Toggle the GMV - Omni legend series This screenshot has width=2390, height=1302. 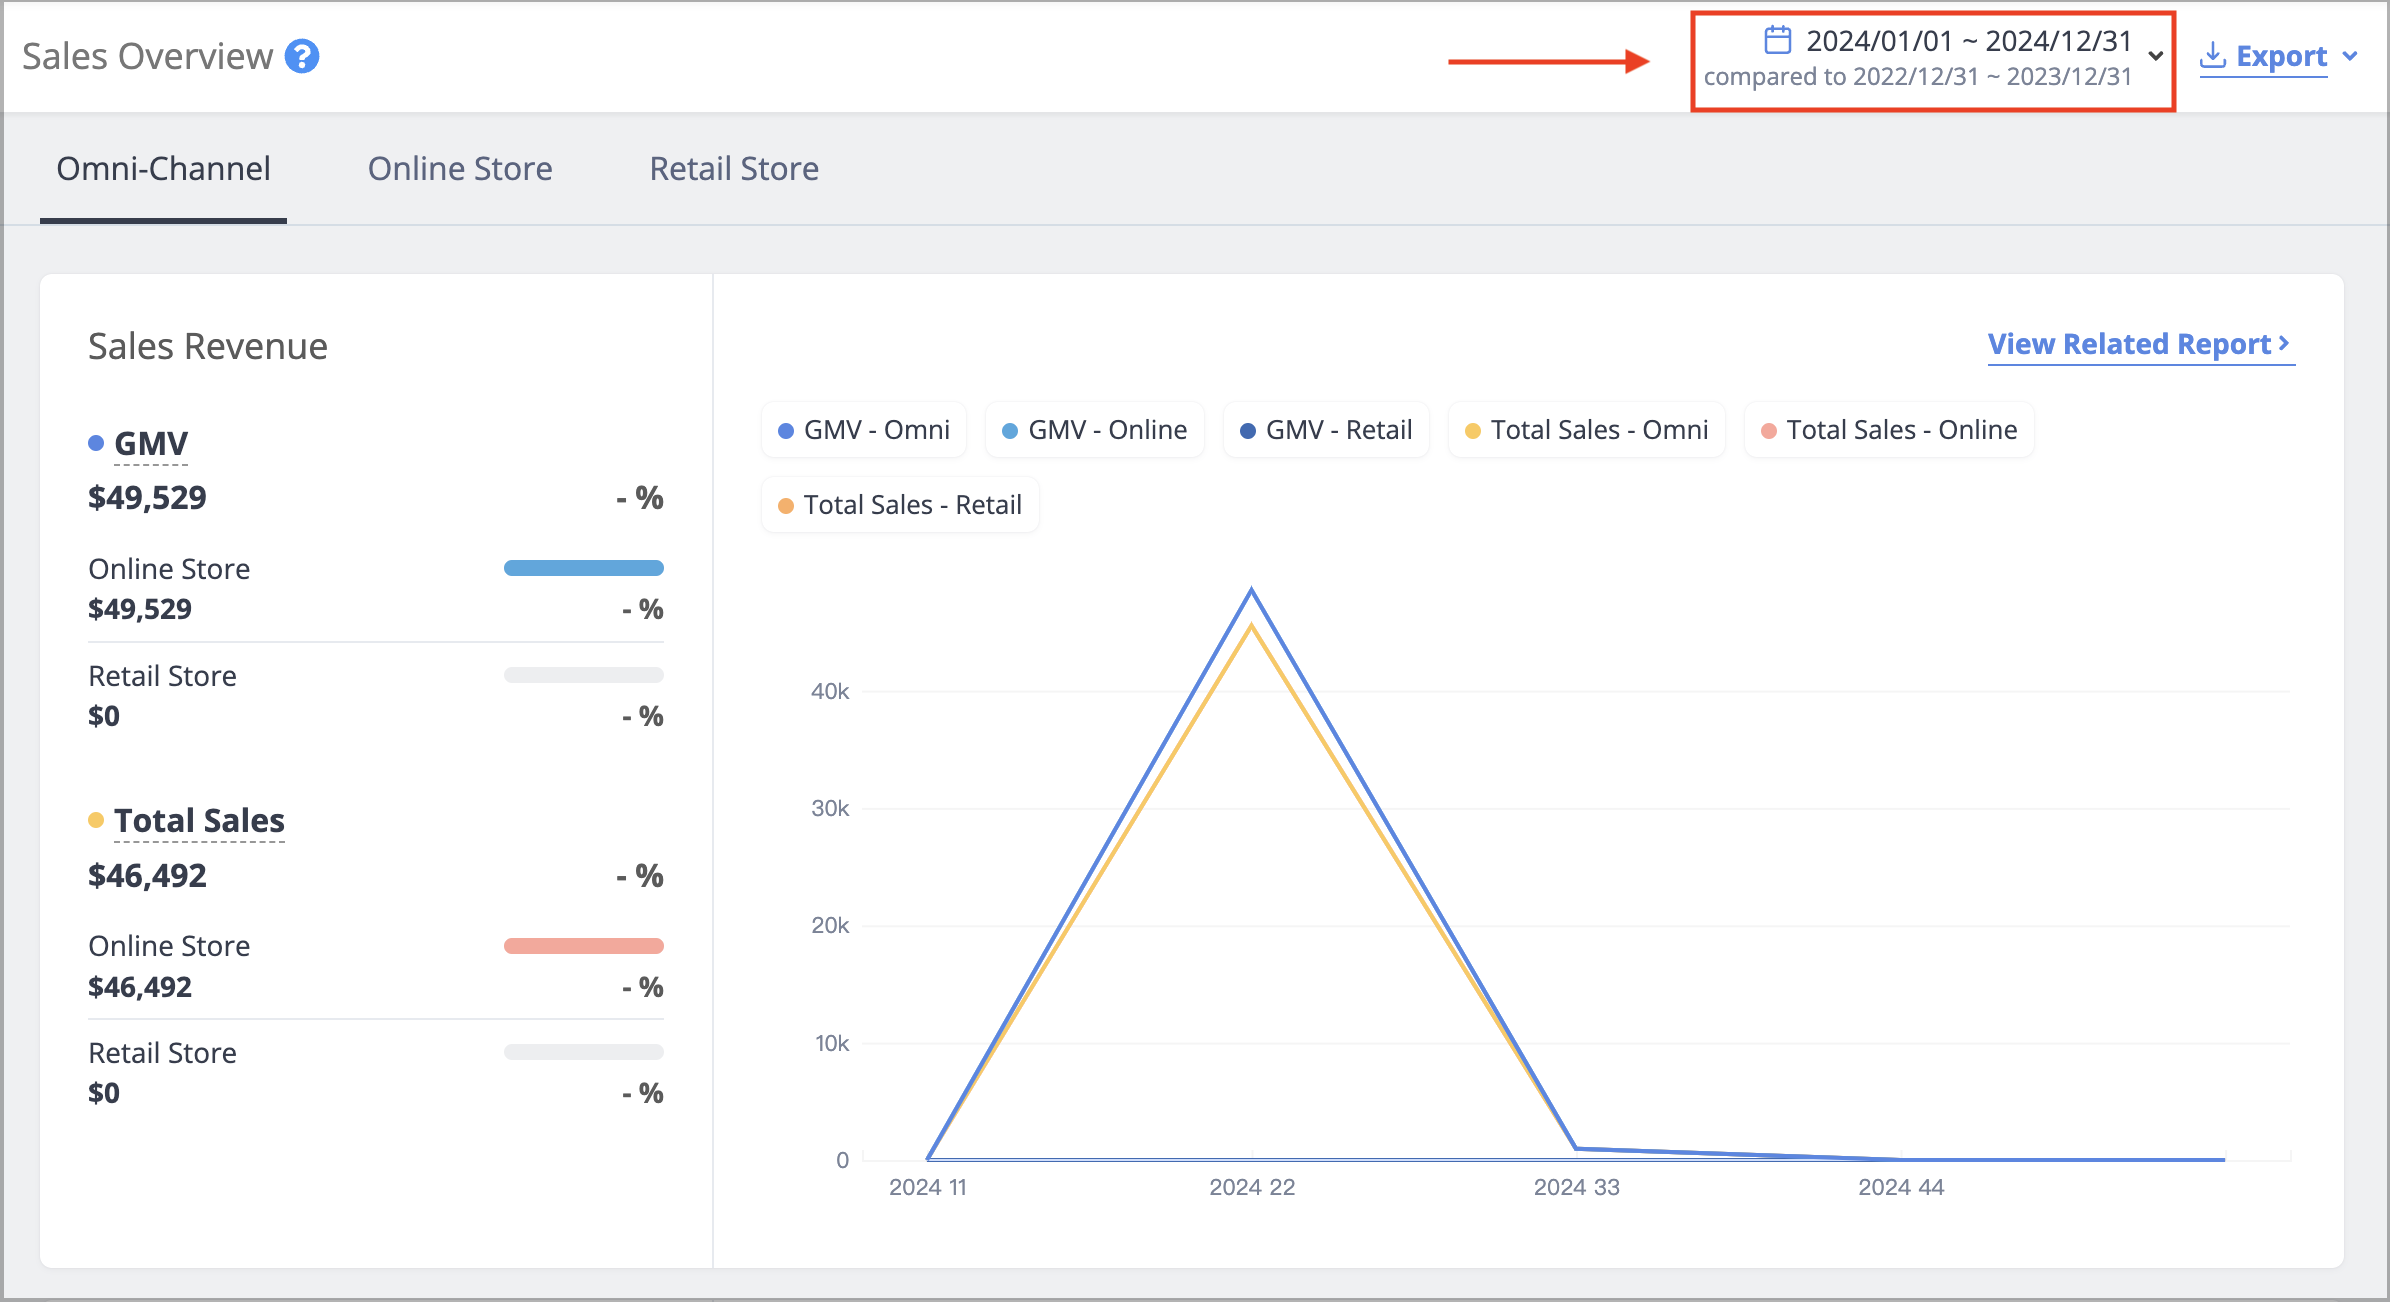click(x=864, y=430)
